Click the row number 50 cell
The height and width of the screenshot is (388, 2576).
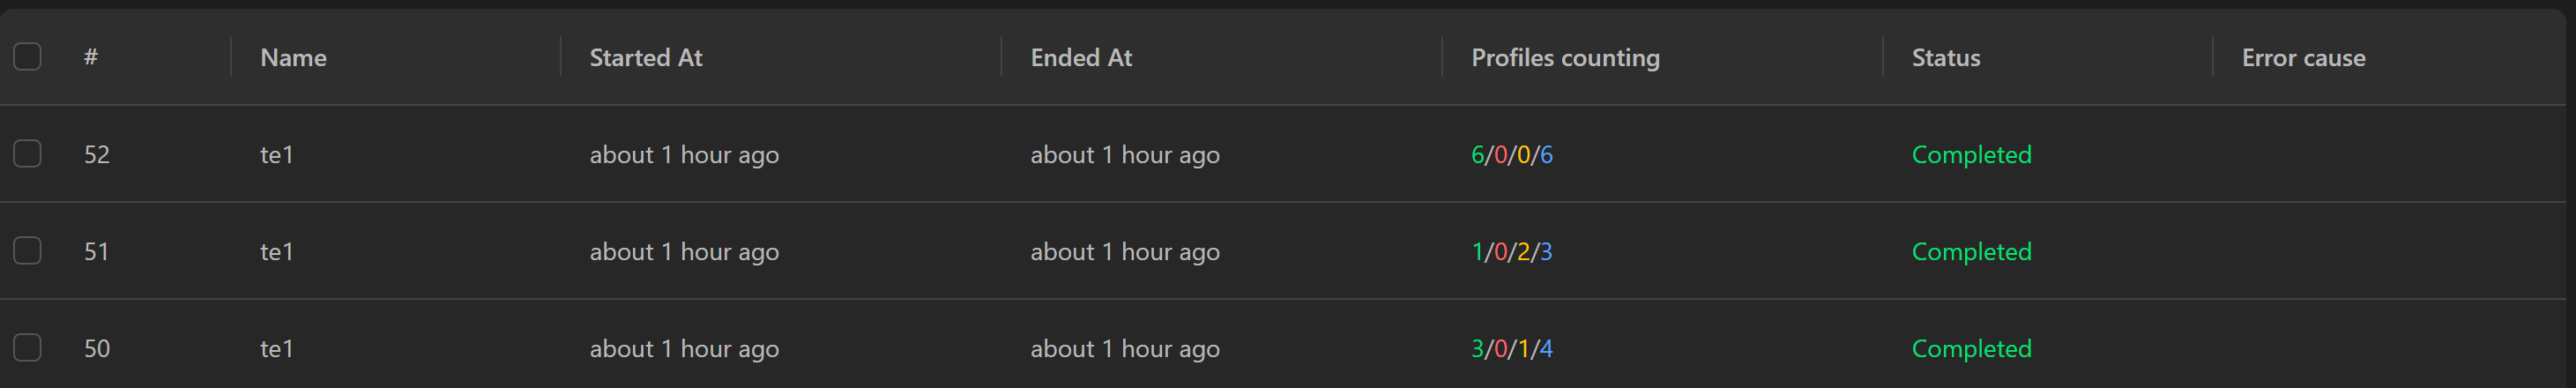click(97, 349)
